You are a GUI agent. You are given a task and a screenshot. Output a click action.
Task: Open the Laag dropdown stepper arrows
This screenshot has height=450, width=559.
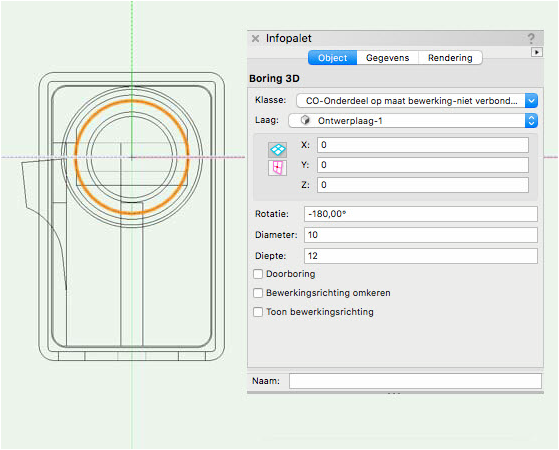coord(531,121)
